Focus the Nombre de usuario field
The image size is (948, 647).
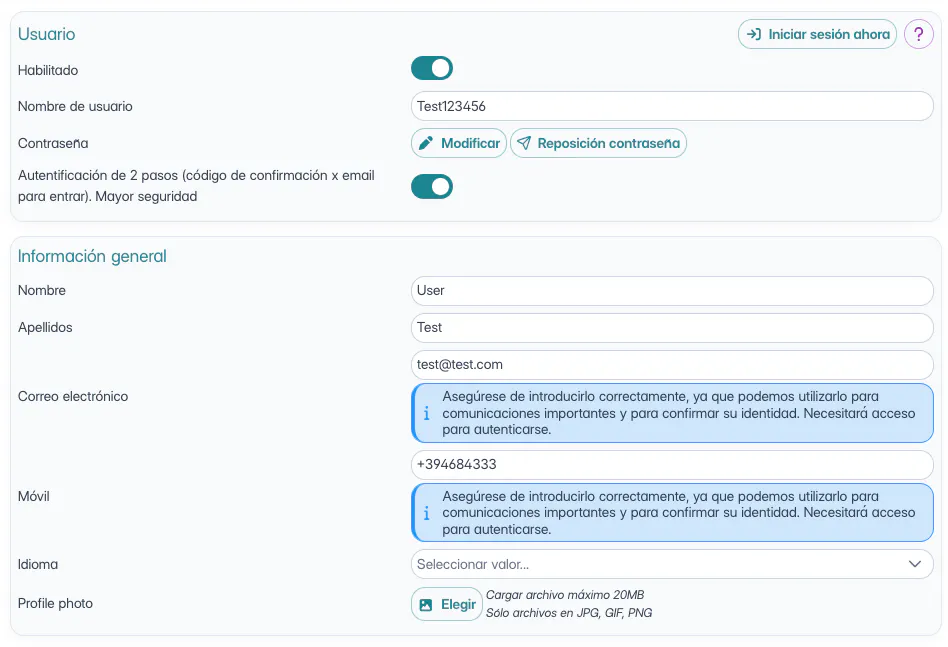point(672,106)
